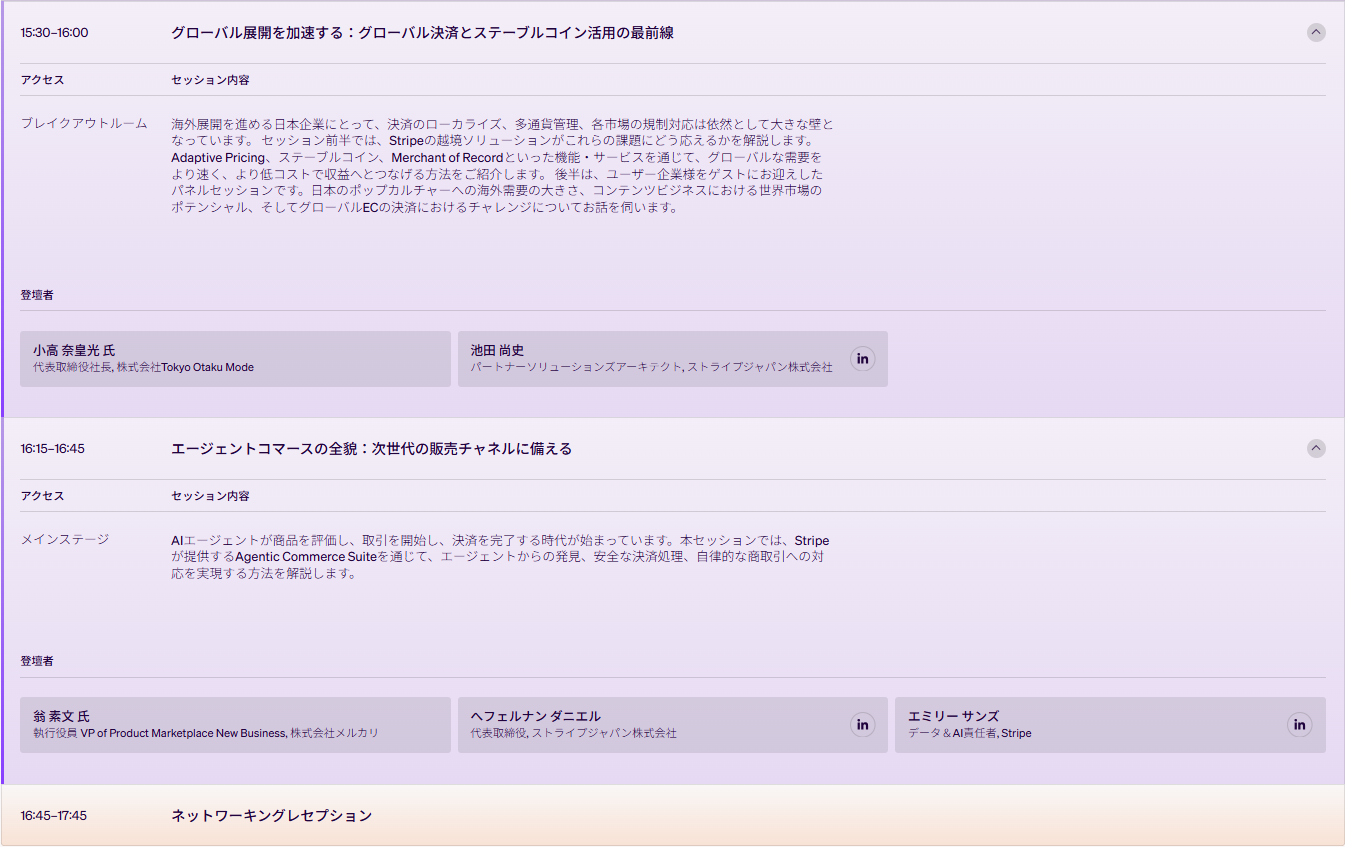Select the speaker card エミリー サンズ

tap(1110, 725)
